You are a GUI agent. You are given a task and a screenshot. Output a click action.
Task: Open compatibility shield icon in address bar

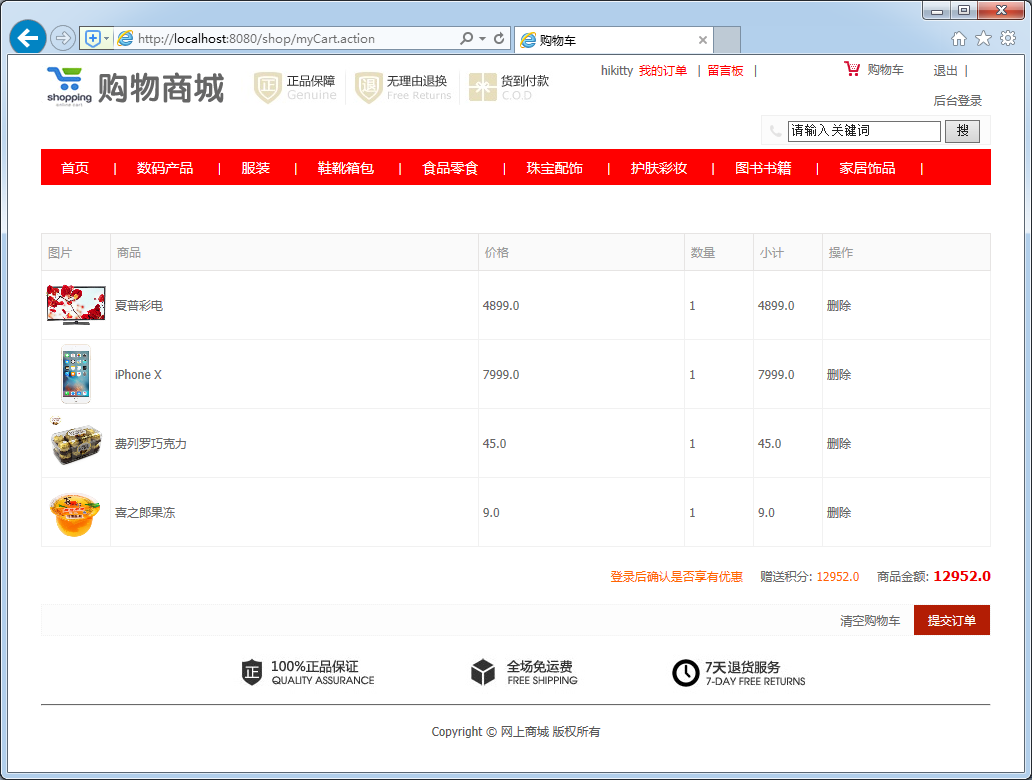coord(93,38)
